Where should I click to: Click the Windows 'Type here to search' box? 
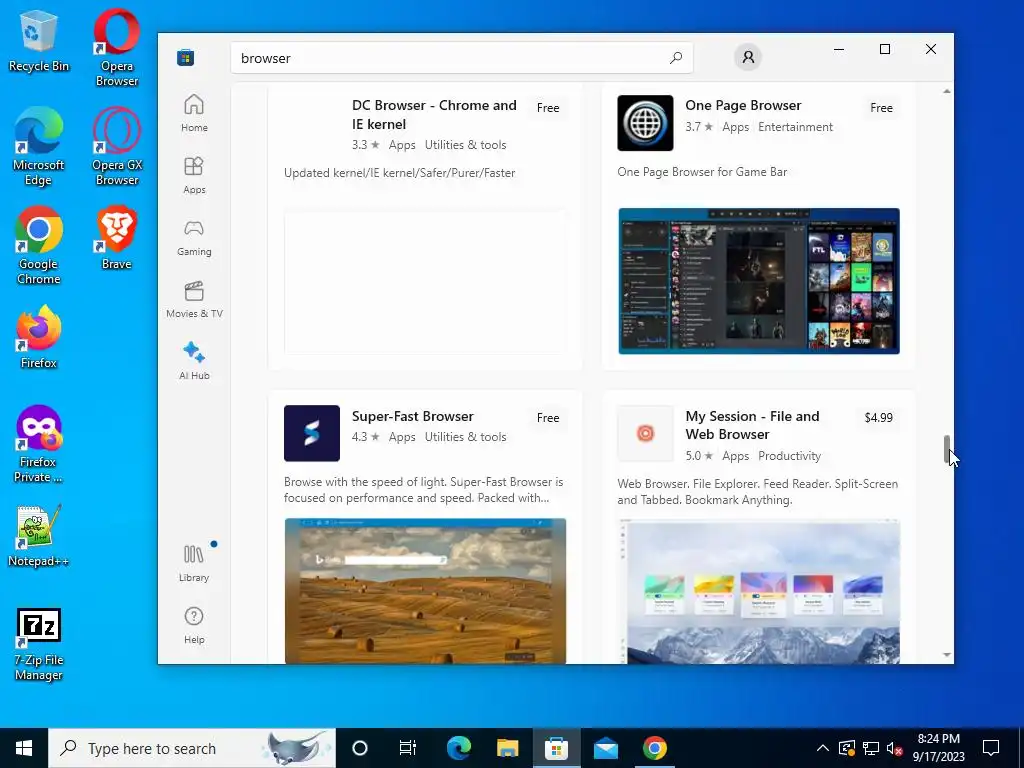tap(192, 748)
